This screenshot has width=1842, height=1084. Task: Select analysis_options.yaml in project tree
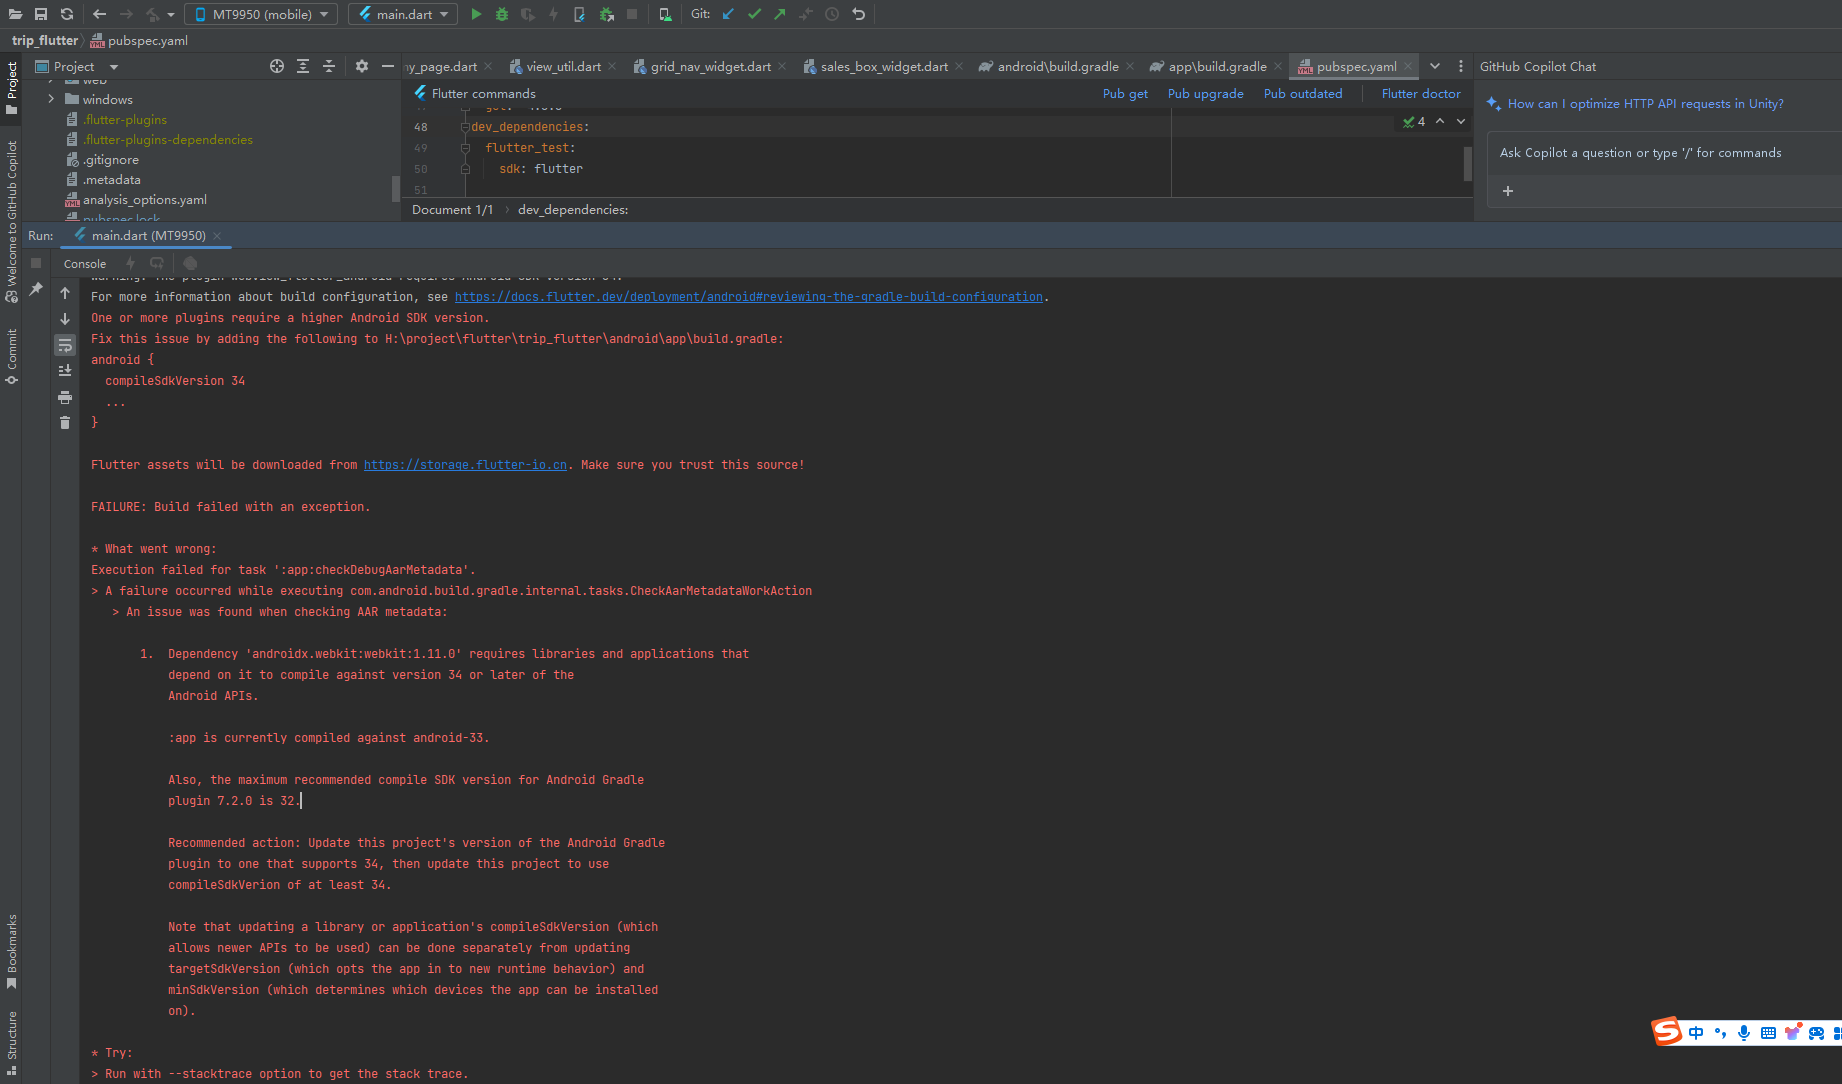[144, 199]
